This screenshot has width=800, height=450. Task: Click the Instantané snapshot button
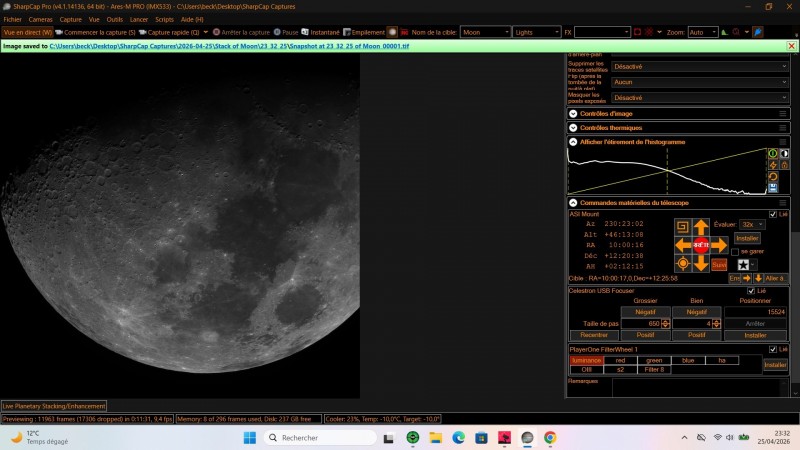pyautogui.click(x=320, y=32)
